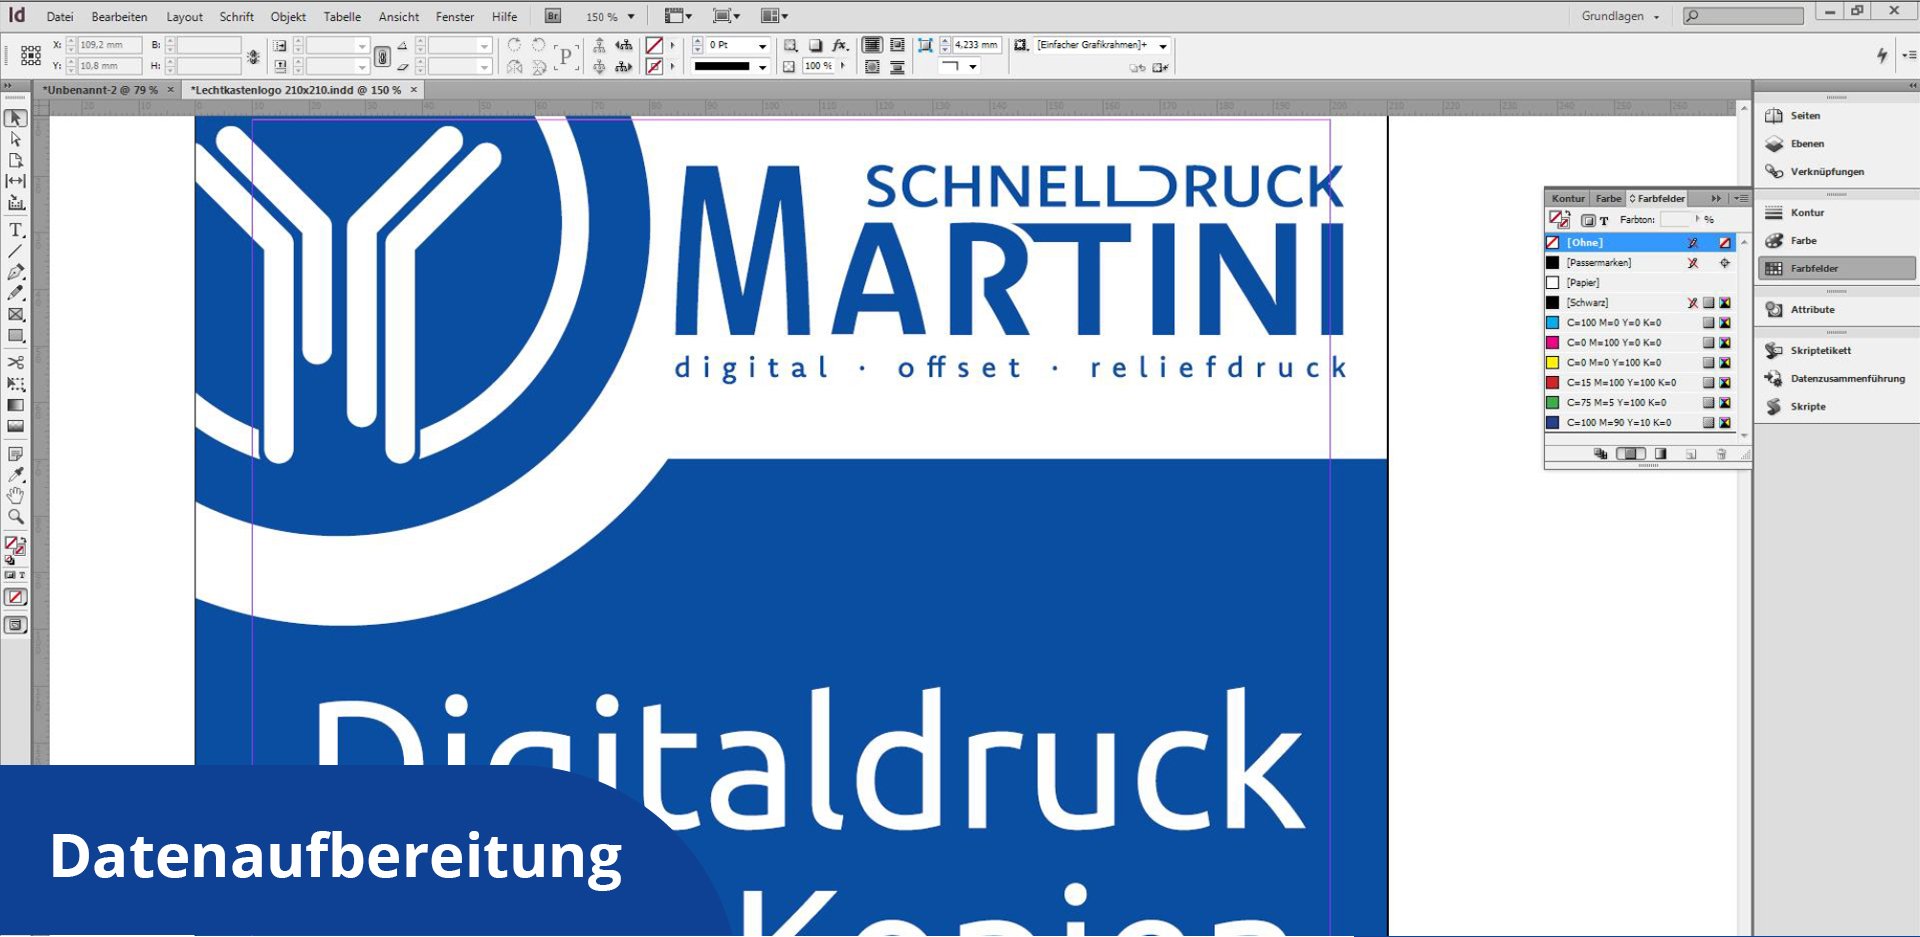
Task: Open the Objekt menu
Action: [288, 17]
